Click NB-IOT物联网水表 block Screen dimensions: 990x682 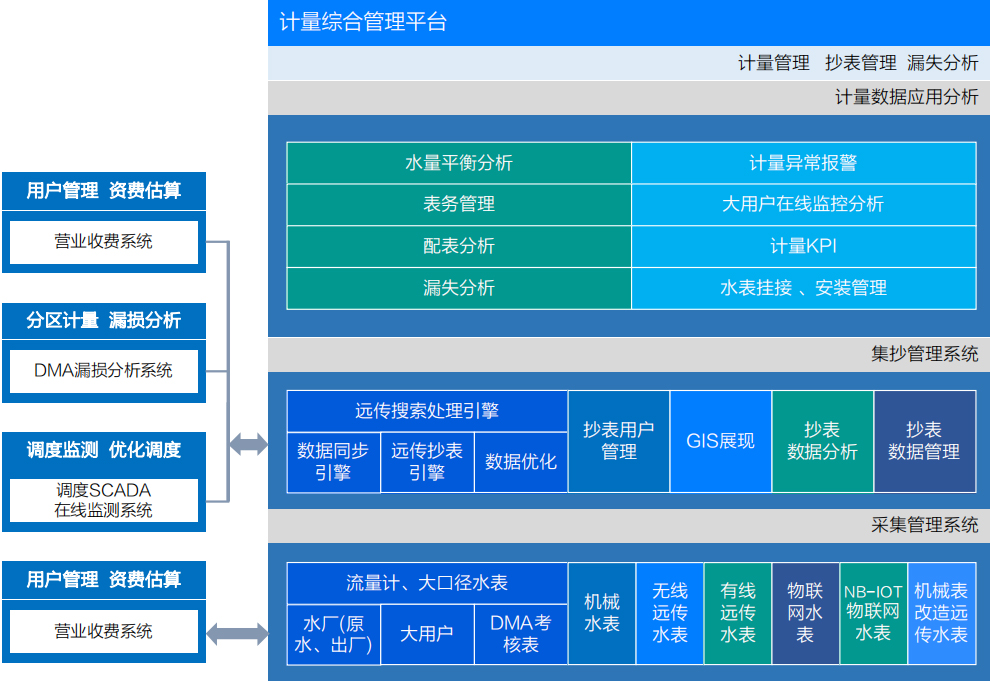pos(873,613)
